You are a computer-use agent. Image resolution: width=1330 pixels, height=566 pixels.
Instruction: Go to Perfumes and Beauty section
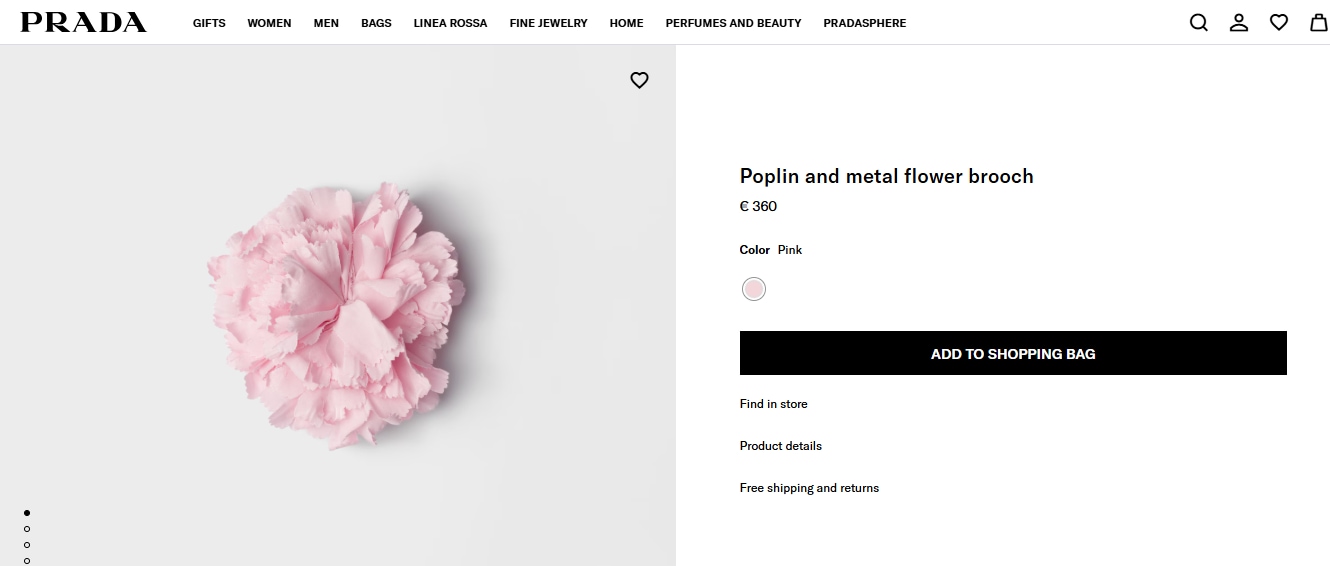click(x=733, y=23)
